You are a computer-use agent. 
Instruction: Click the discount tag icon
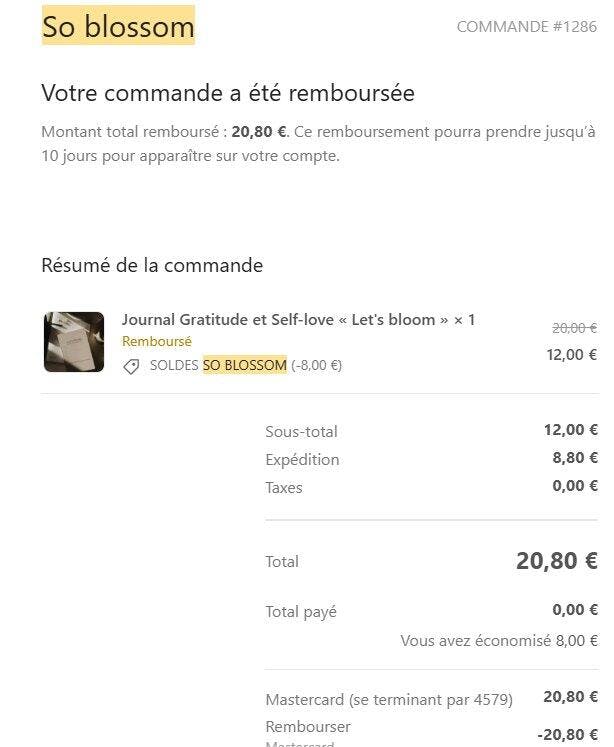point(131,367)
